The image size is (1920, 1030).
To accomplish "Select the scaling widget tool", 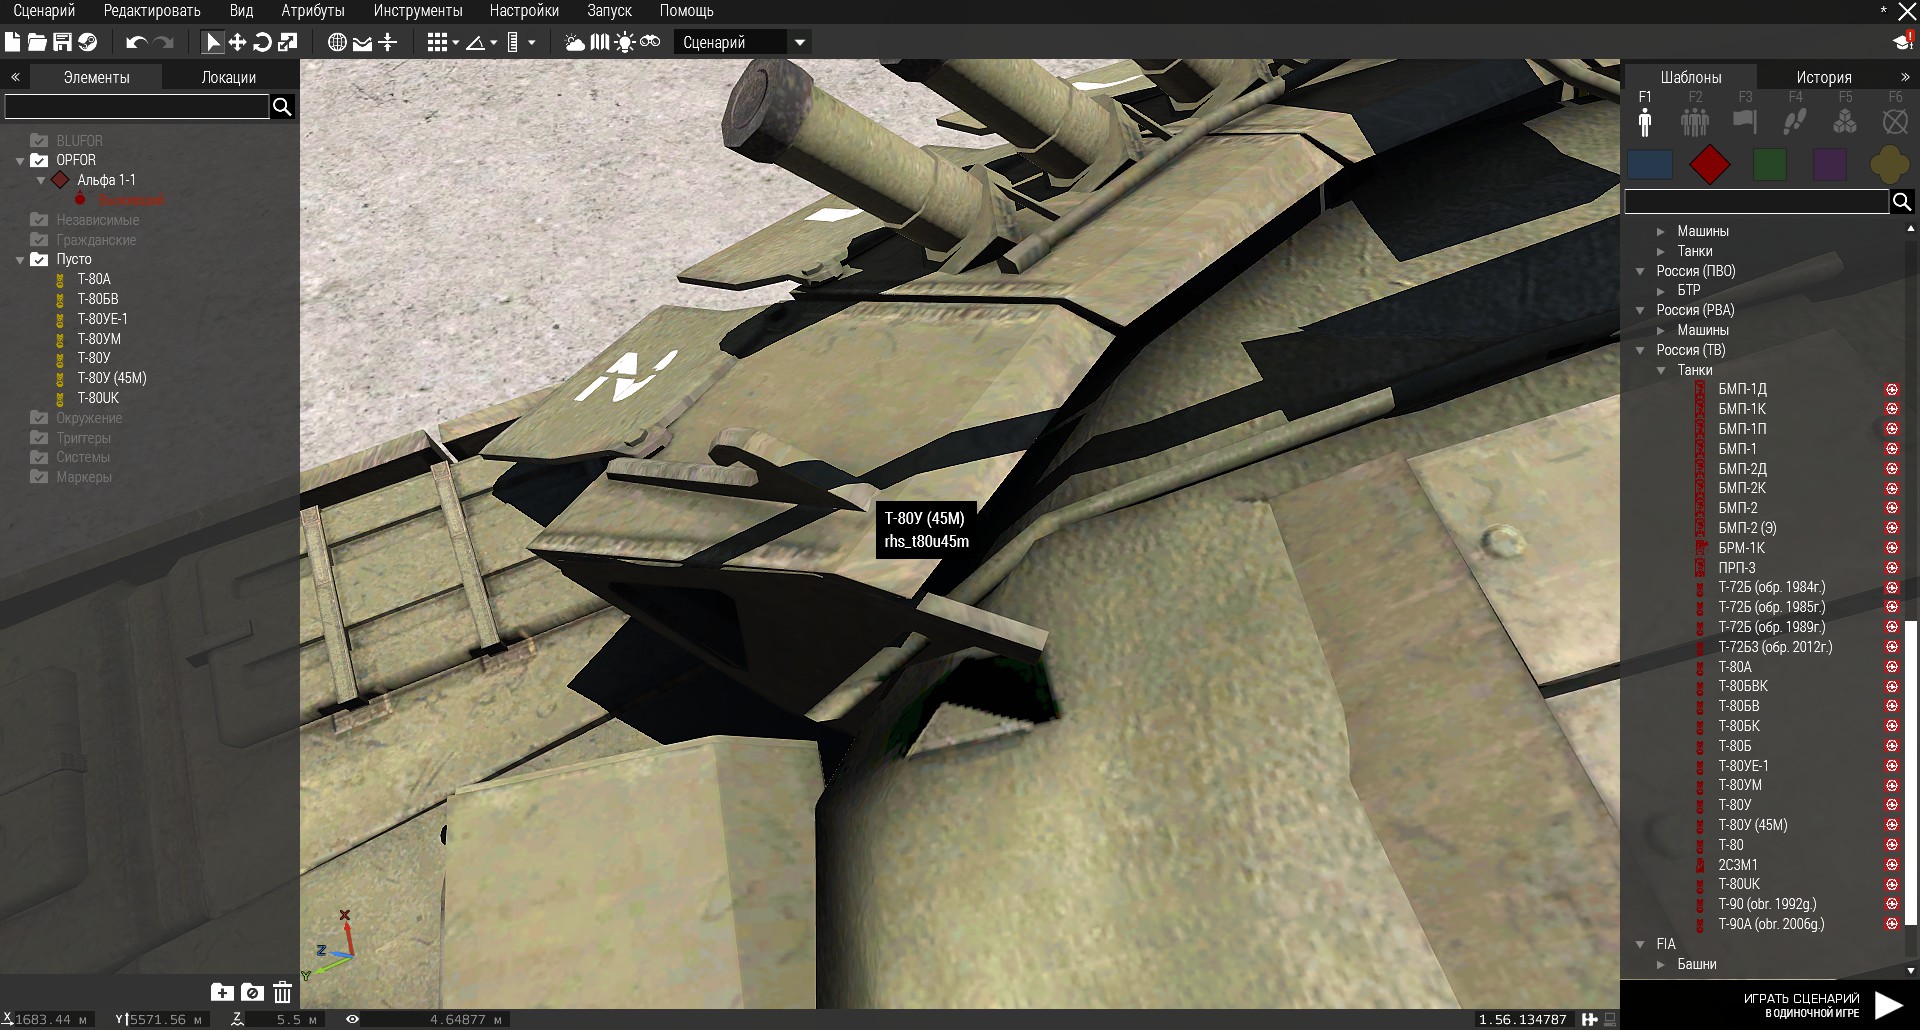I will click(x=288, y=42).
